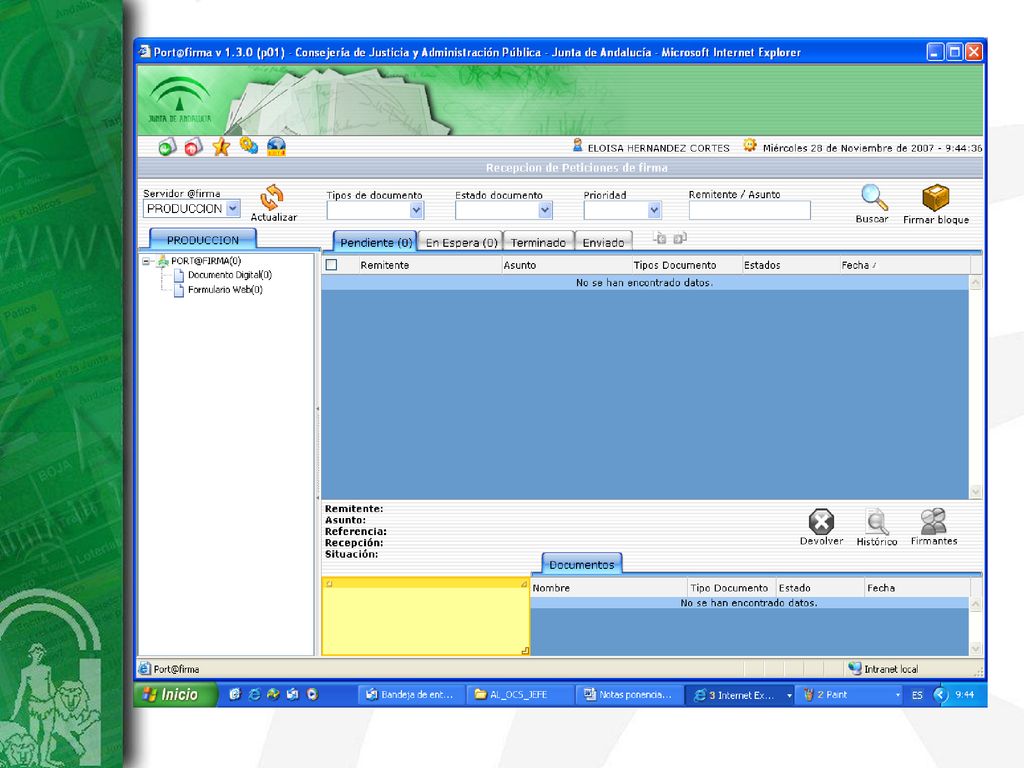The height and width of the screenshot is (768, 1024).
Task: Click the yellow notes area
Action: (425, 616)
